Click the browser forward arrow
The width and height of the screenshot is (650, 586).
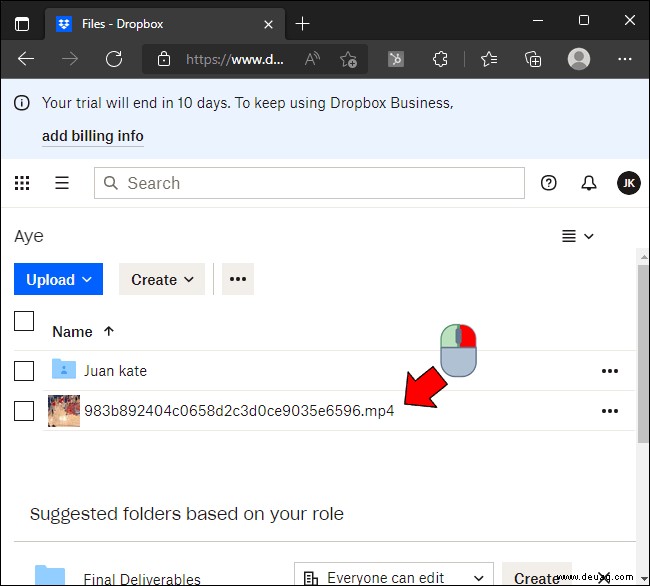coord(70,59)
